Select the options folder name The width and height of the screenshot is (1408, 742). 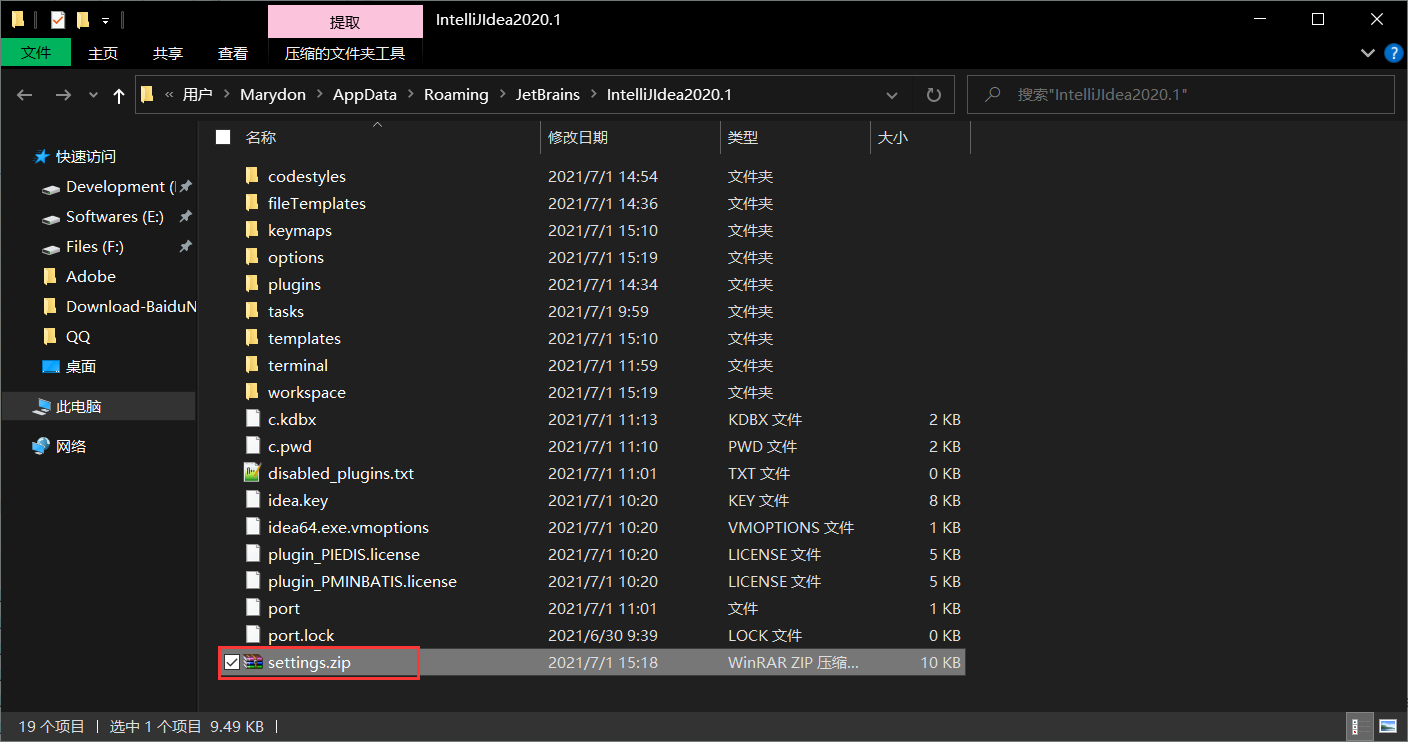pyautogui.click(x=296, y=257)
